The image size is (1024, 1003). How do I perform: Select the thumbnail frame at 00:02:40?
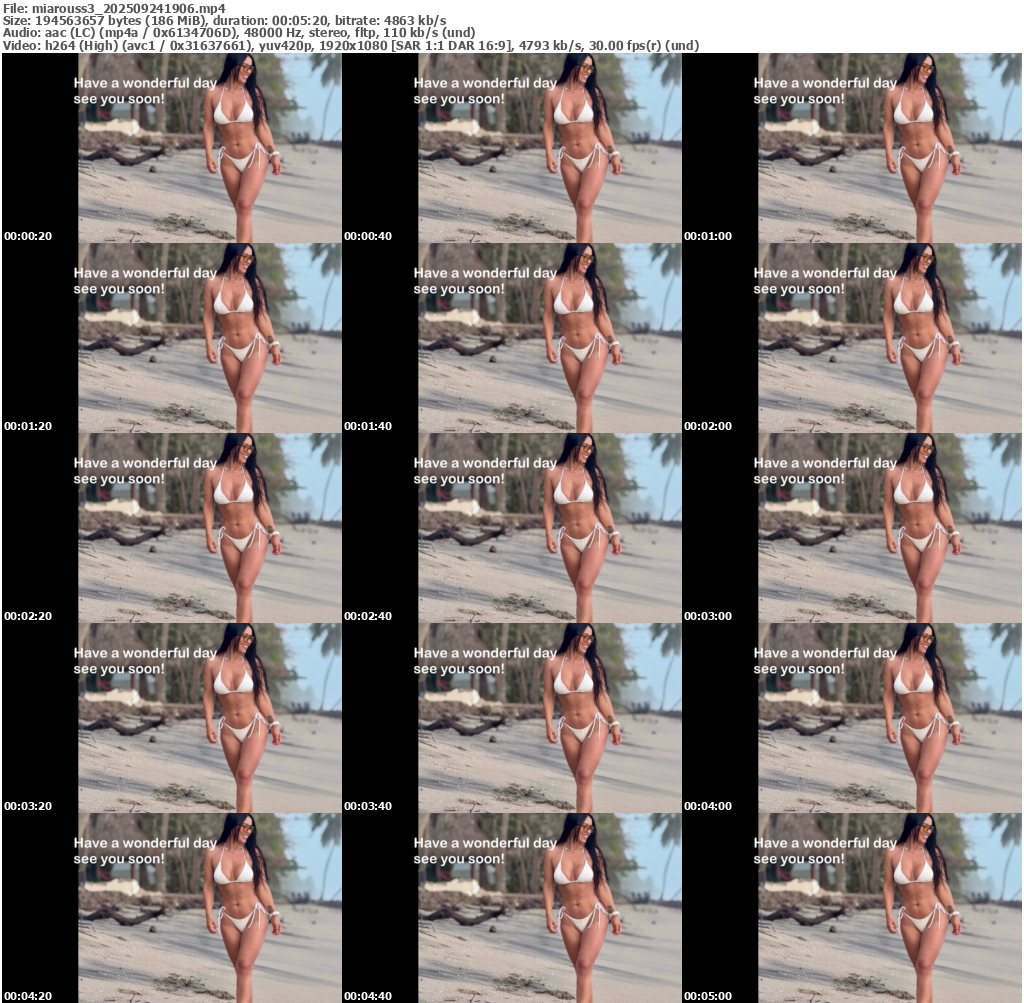(x=512, y=528)
